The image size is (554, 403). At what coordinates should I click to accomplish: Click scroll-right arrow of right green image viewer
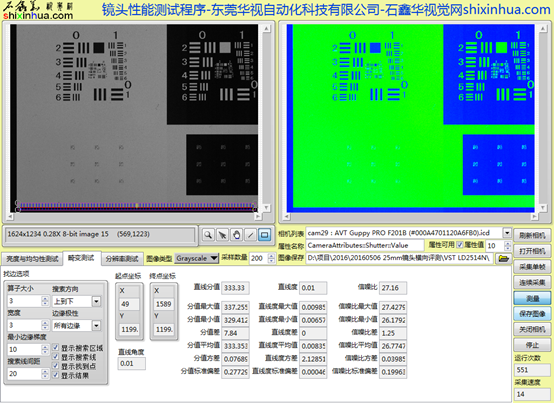click(535, 216)
